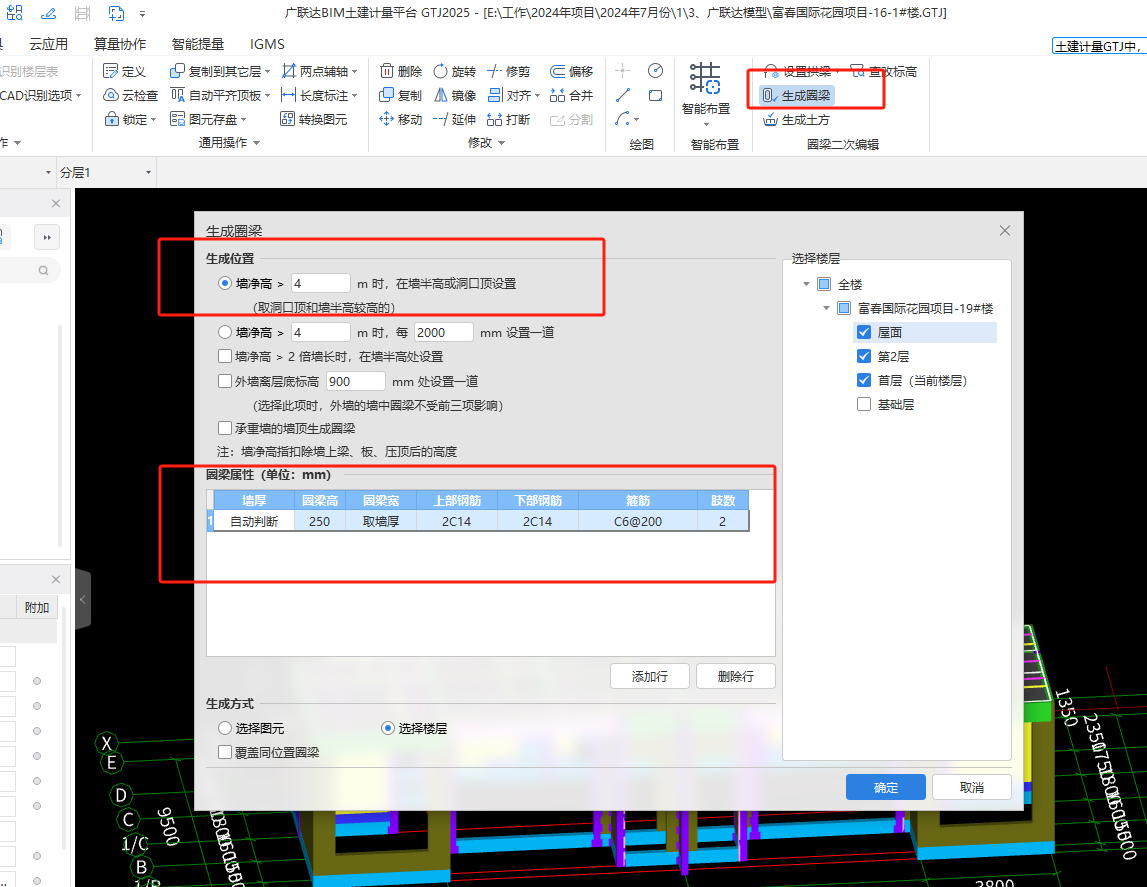Open 长度标注 dropdown arrow

355,96
